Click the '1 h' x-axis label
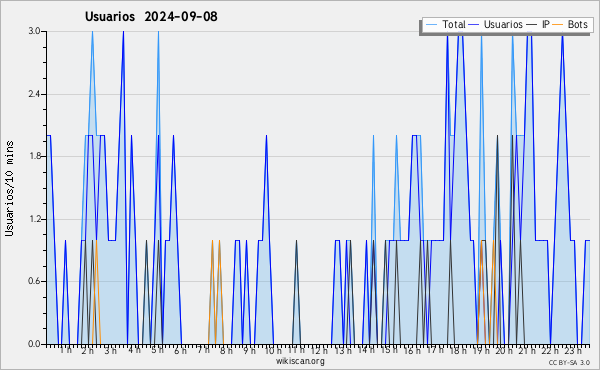The image size is (600, 370). pos(65,350)
